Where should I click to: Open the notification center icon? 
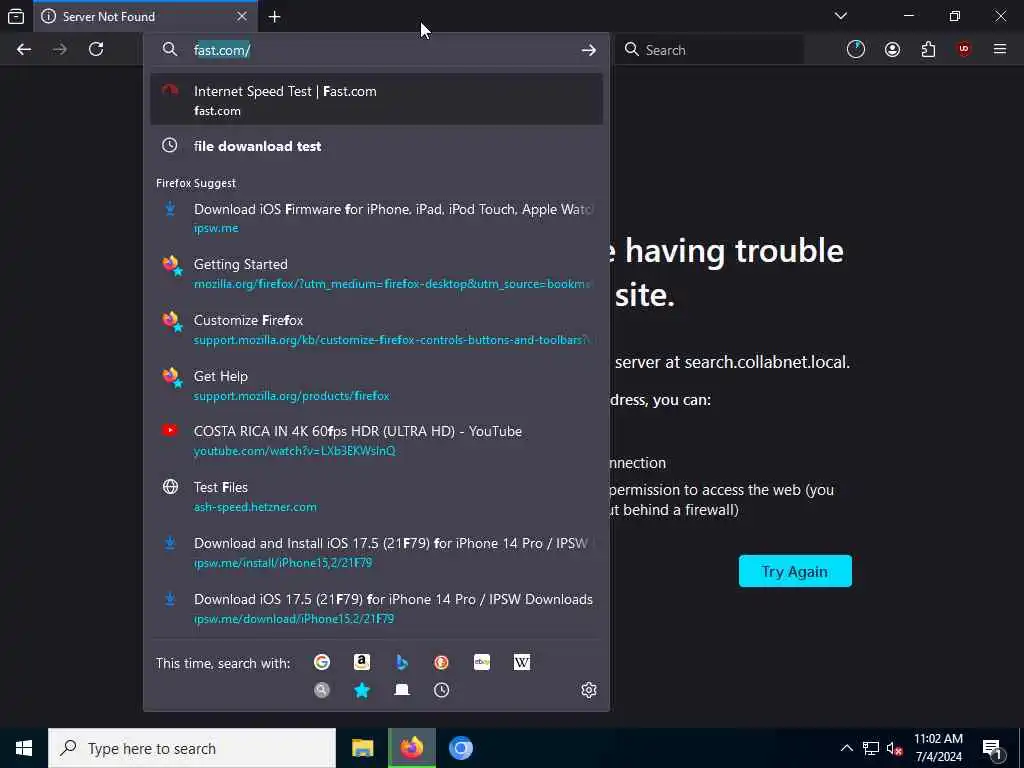992,748
